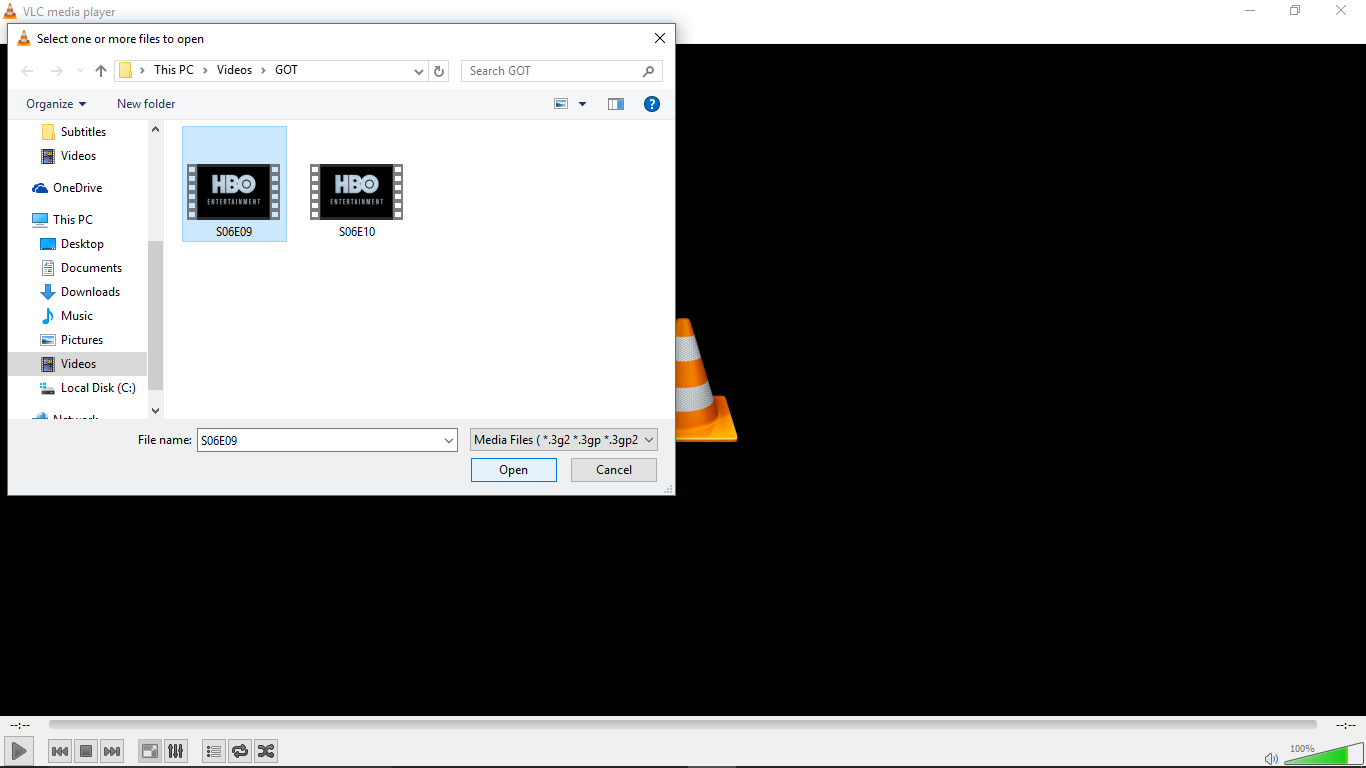Open VLC extended settings icon

point(175,751)
